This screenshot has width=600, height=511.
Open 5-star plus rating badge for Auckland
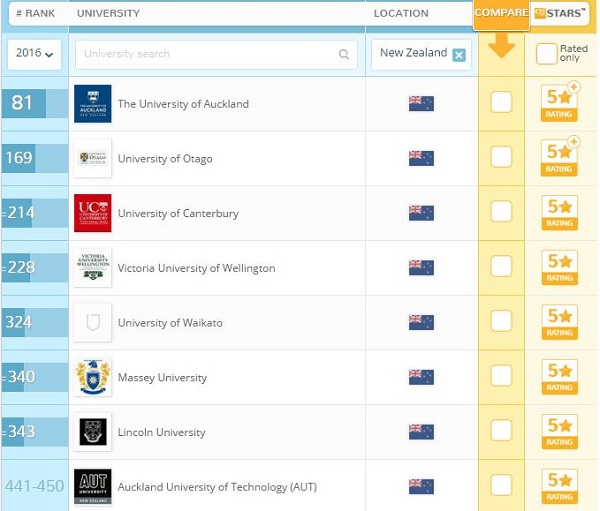point(559,102)
